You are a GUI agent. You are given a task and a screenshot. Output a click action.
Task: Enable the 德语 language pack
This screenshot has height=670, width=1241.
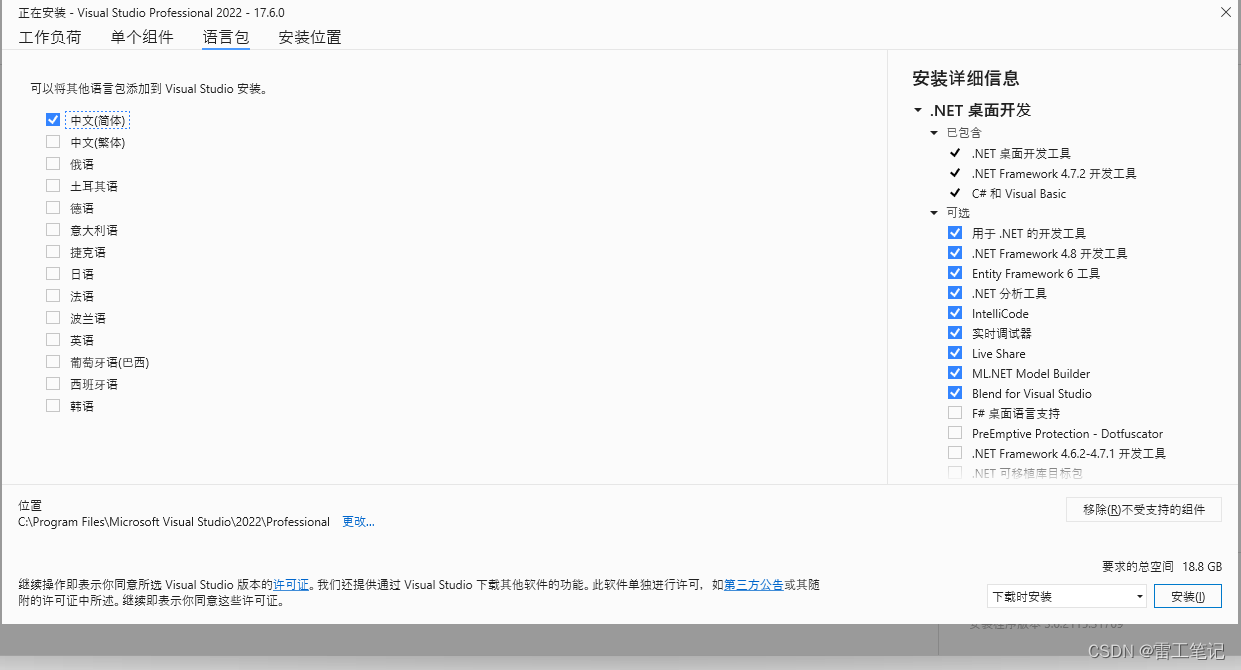coord(53,208)
